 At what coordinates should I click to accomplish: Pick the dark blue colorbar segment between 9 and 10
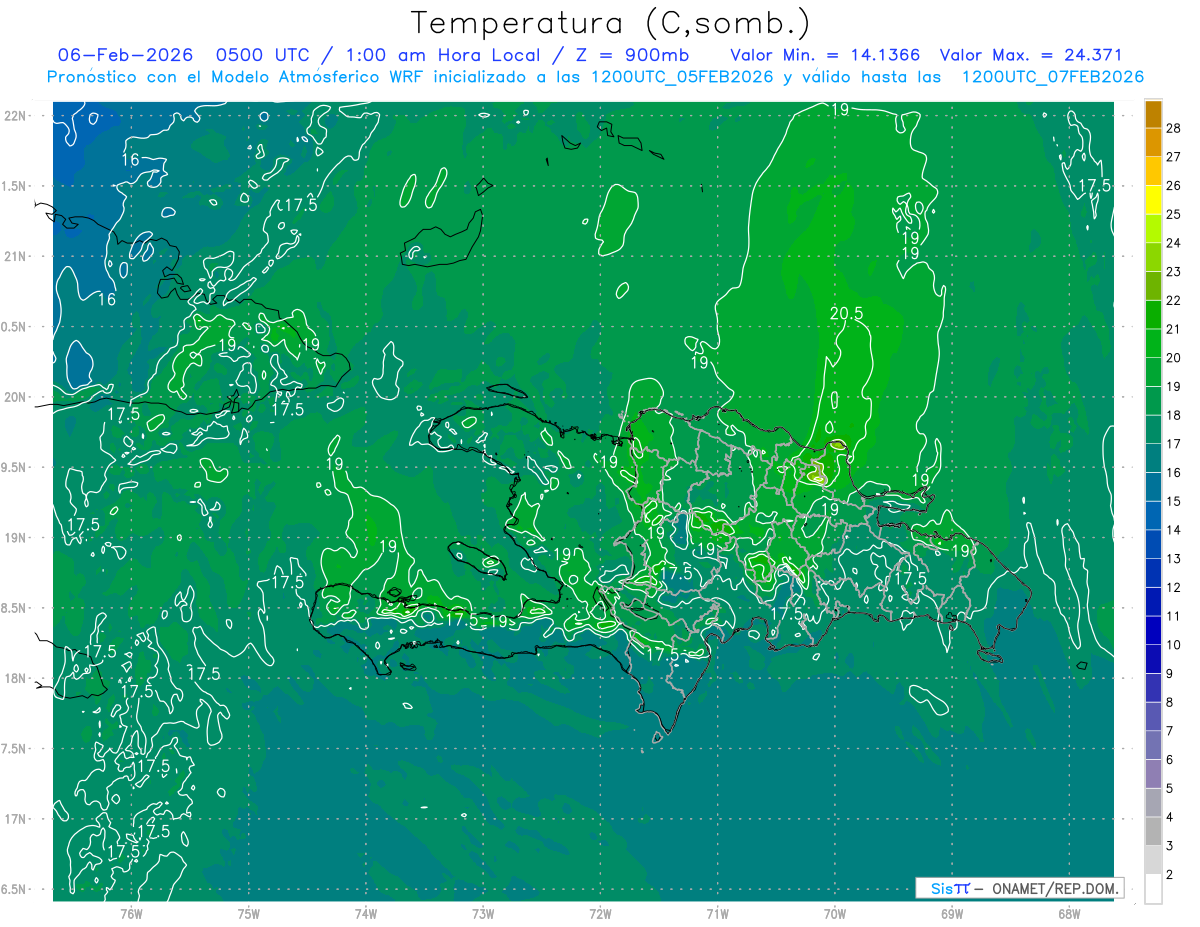point(1153,659)
